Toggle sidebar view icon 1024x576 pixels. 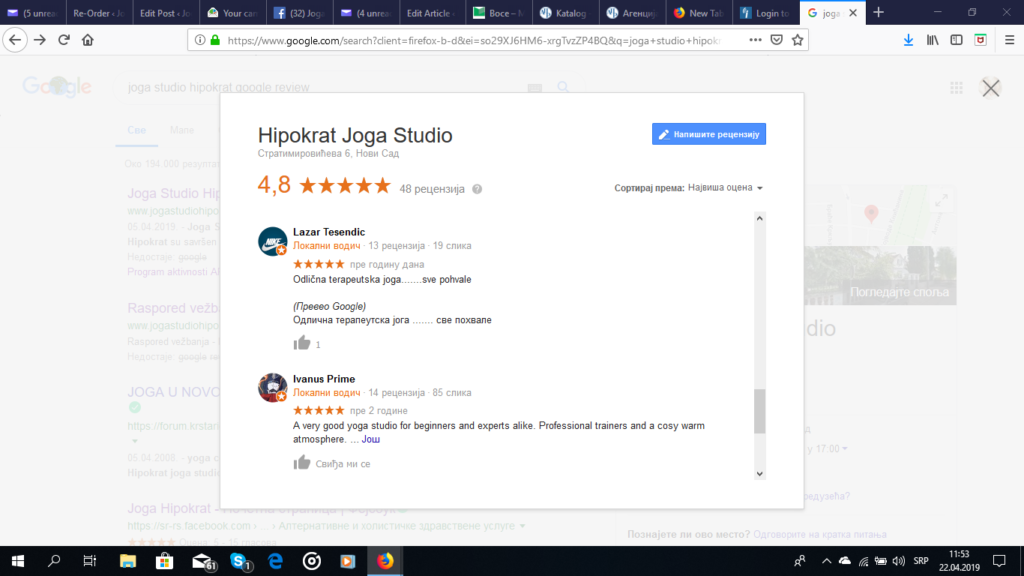(956, 40)
